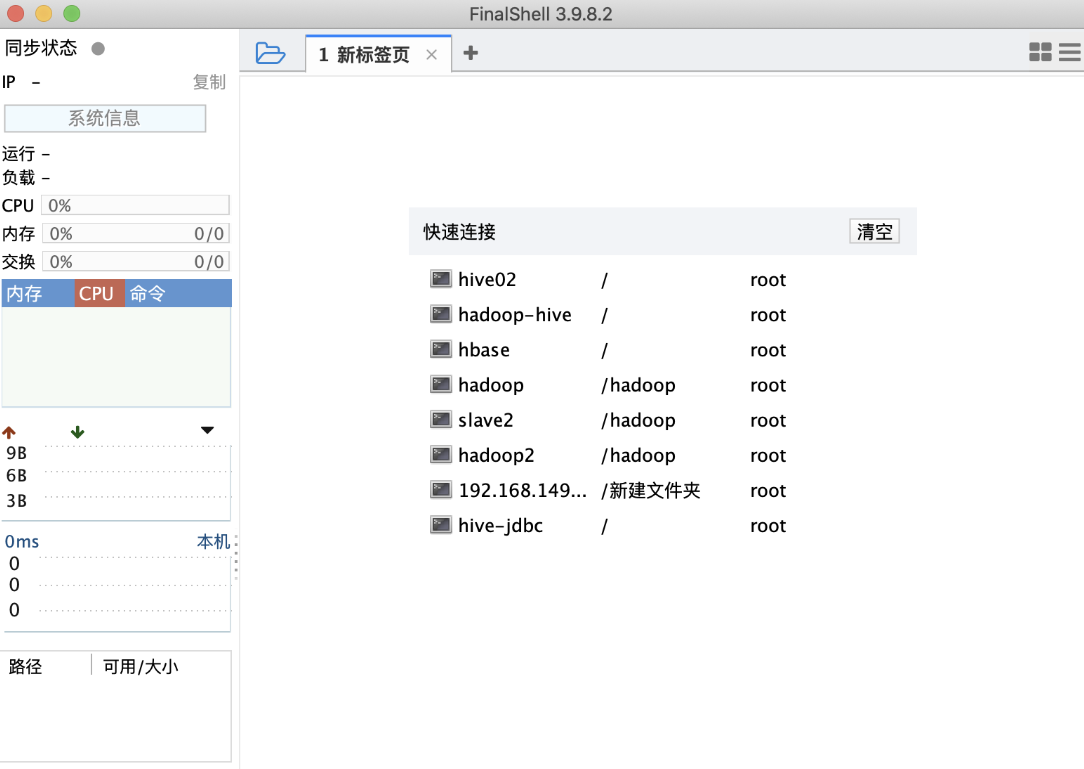Click the 复制 IP link

(x=209, y=82)
